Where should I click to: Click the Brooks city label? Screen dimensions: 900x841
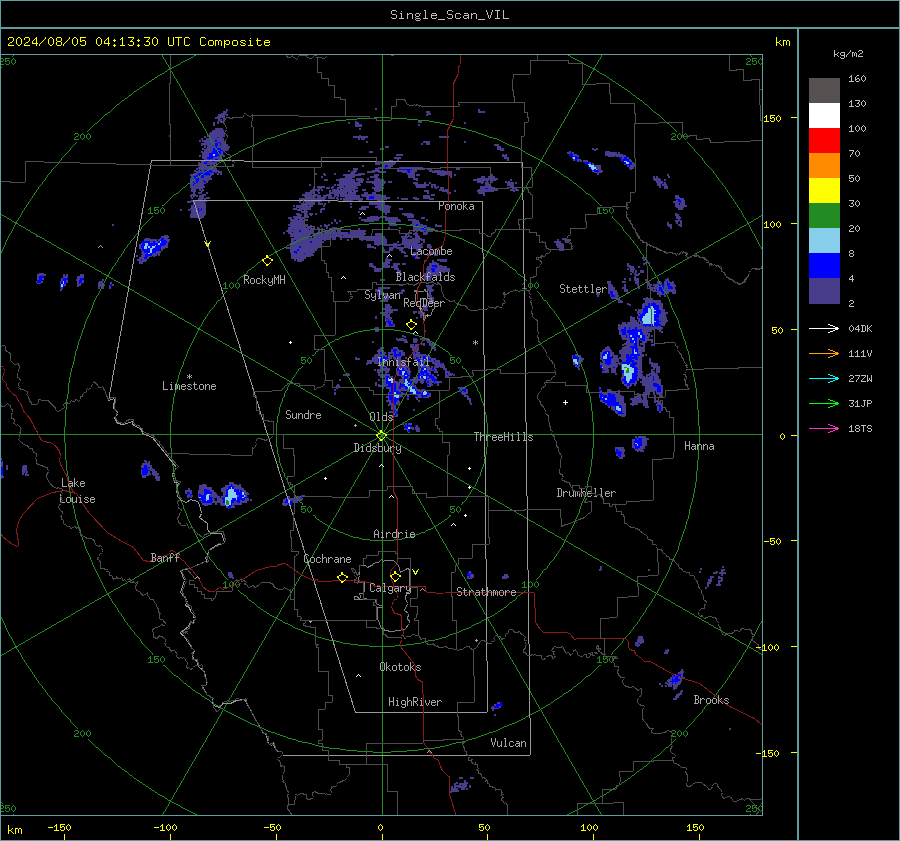711,700
